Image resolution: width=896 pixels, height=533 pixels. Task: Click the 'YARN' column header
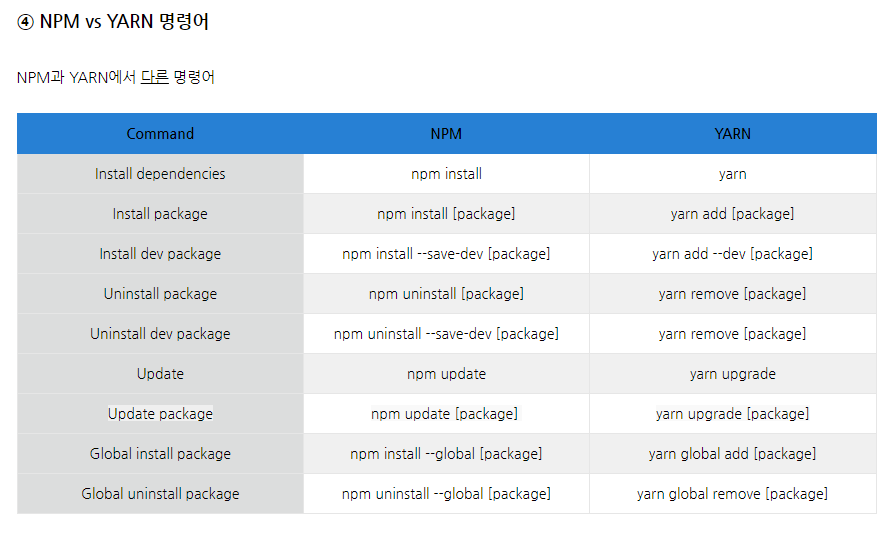(733, 134)
